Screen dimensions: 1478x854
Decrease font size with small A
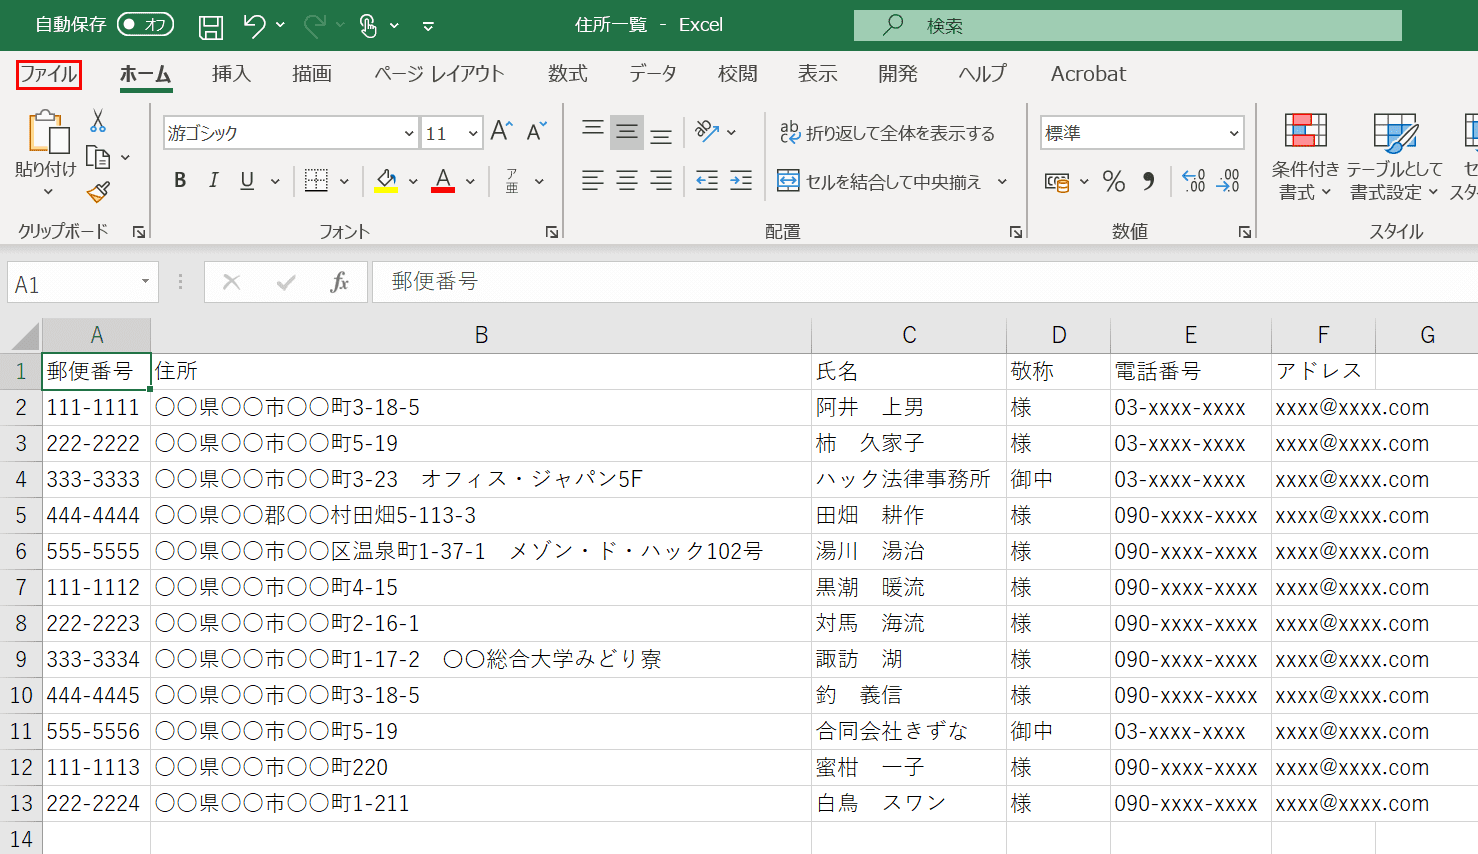[536, 132]
